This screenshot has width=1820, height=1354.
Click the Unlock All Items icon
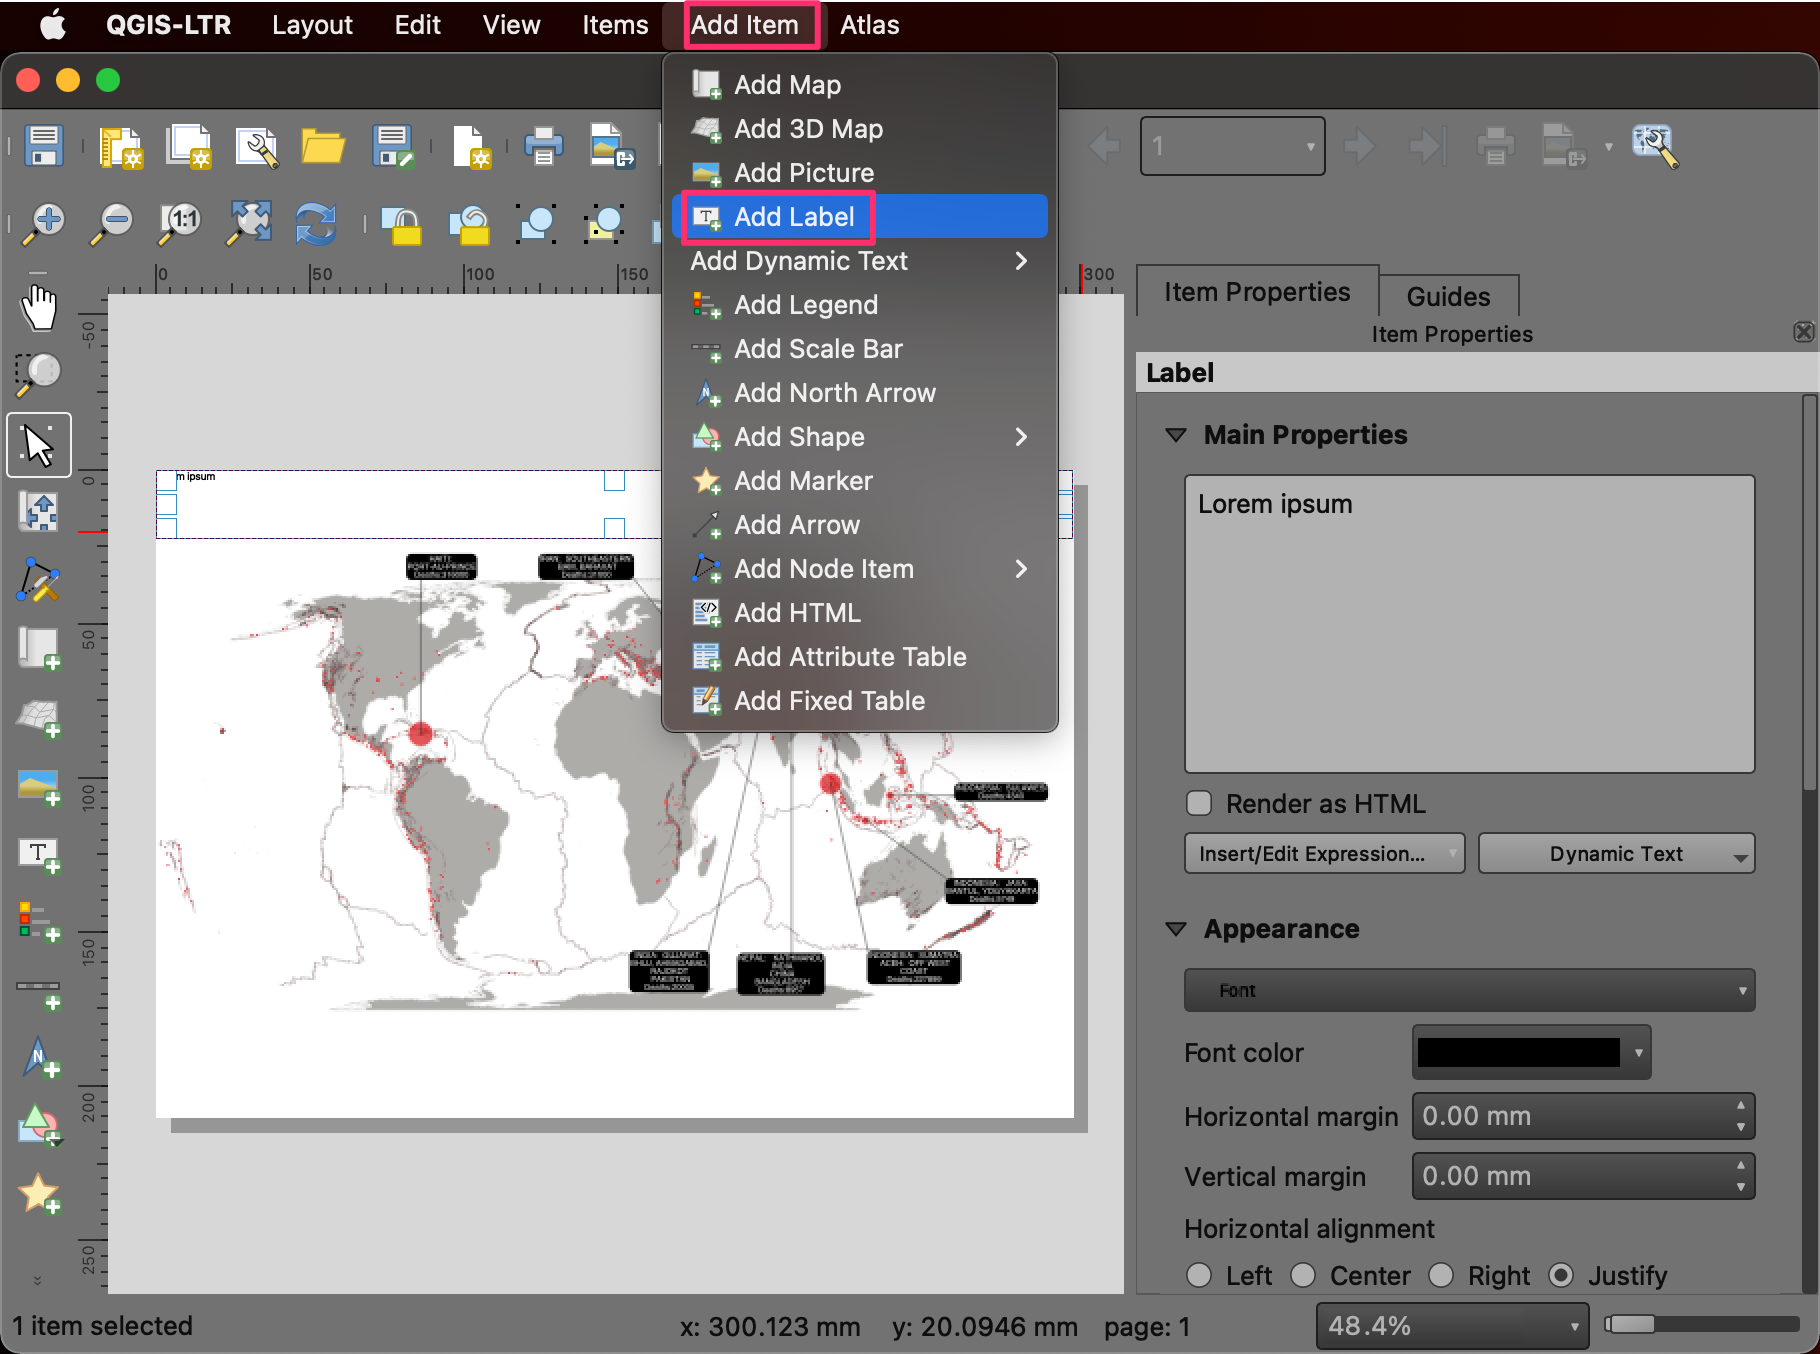(470, 224)
